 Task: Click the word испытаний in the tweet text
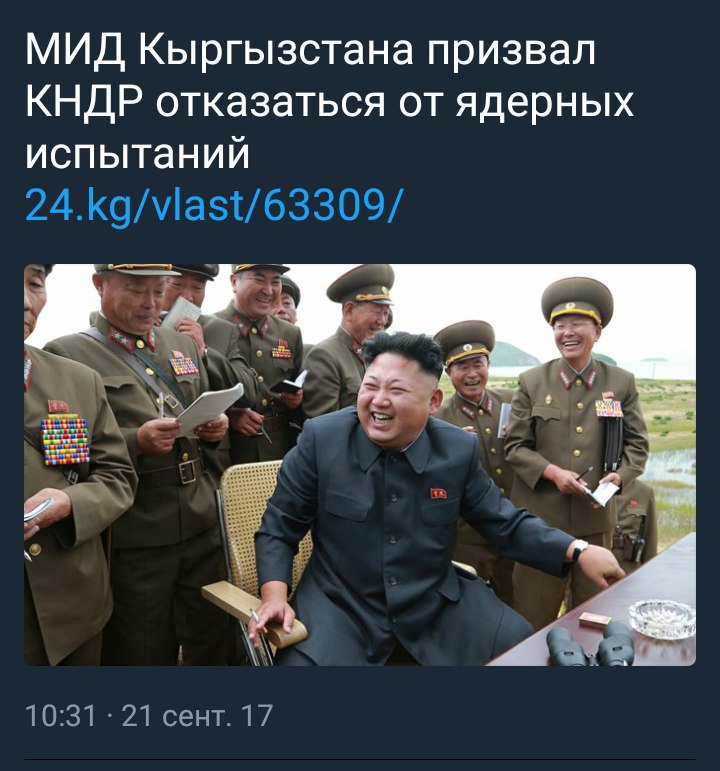click(x=137, y=152)
